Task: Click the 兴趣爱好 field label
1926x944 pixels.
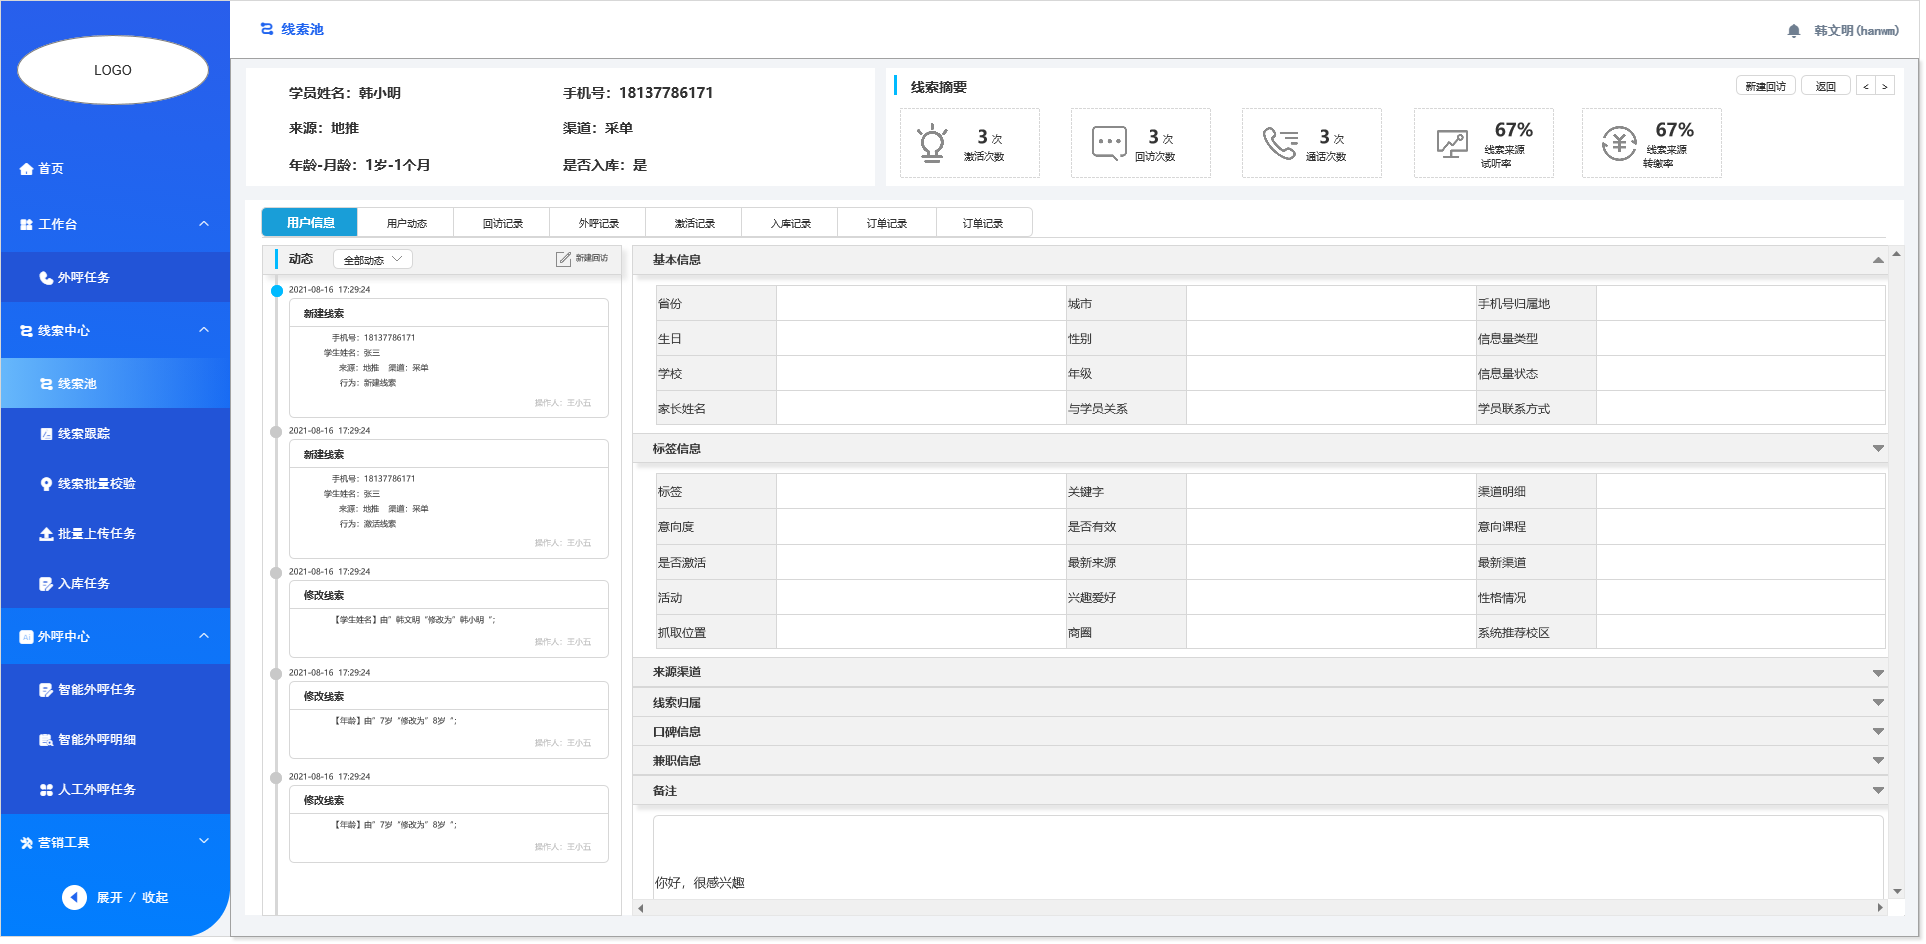Action: (1092, 598)
